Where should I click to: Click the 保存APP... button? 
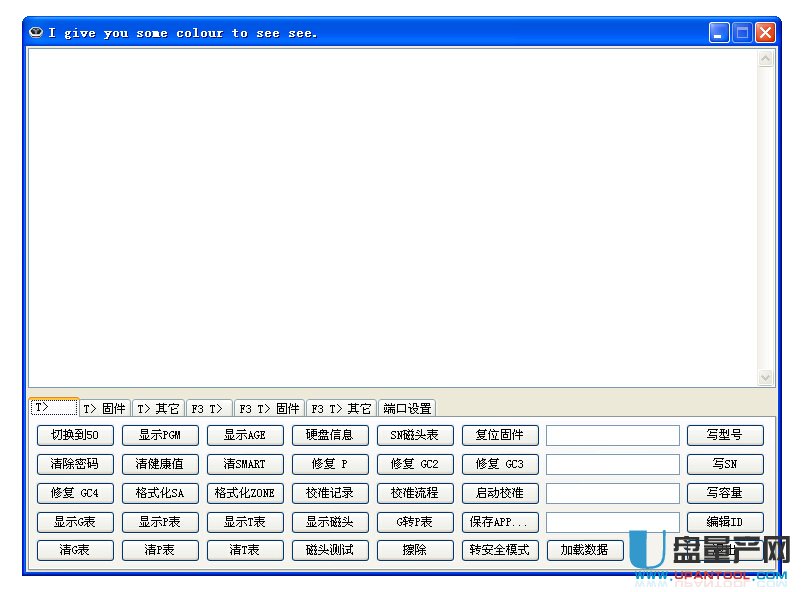tap(500, 521)
